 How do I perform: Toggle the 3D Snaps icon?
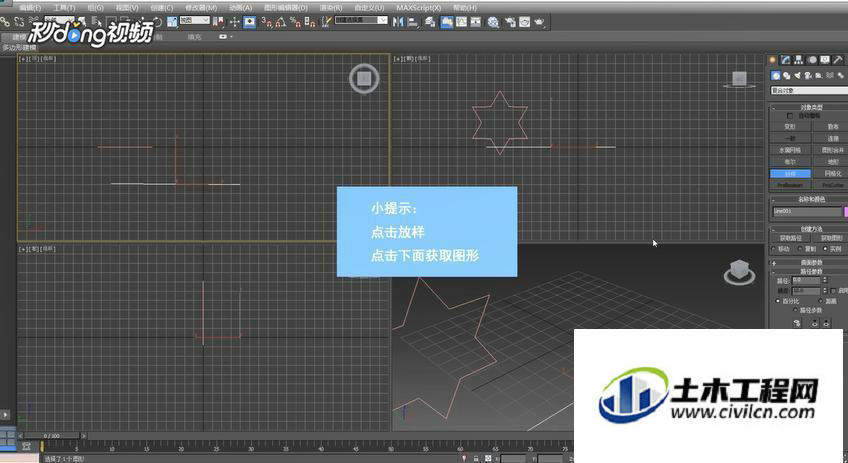[267, 22]
